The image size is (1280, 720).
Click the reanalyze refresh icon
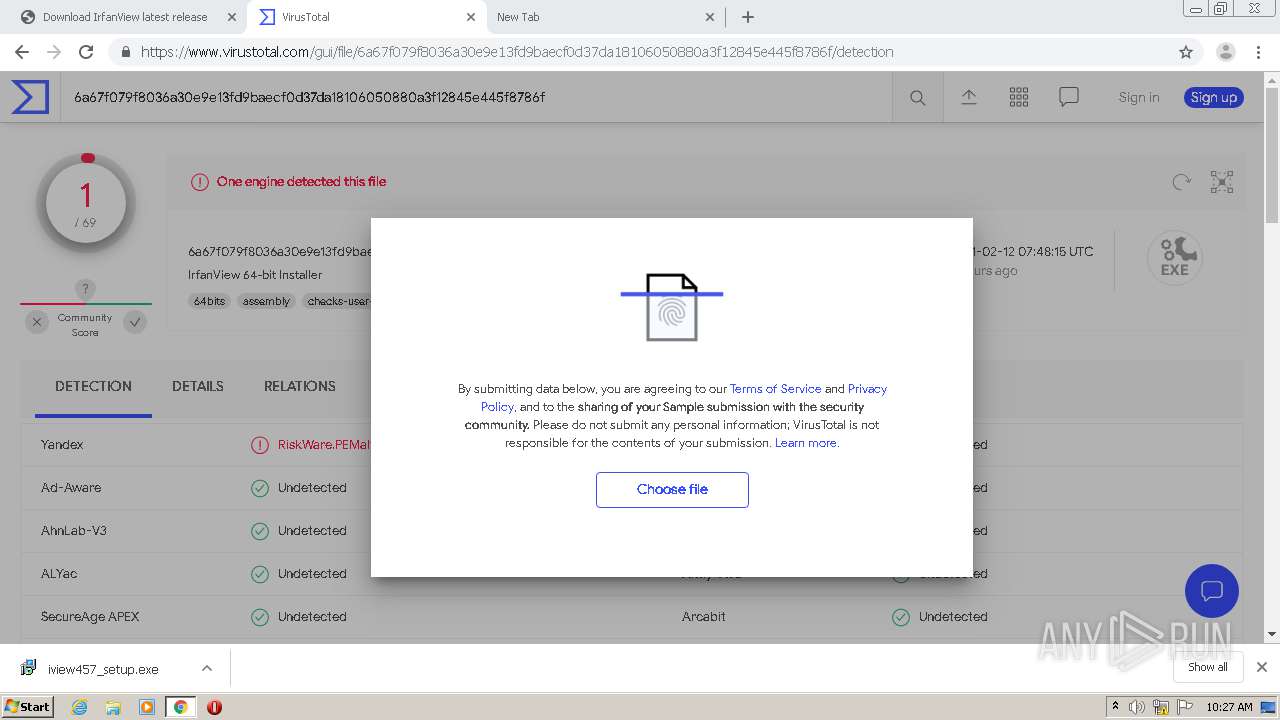click(x=1181, y=182)
